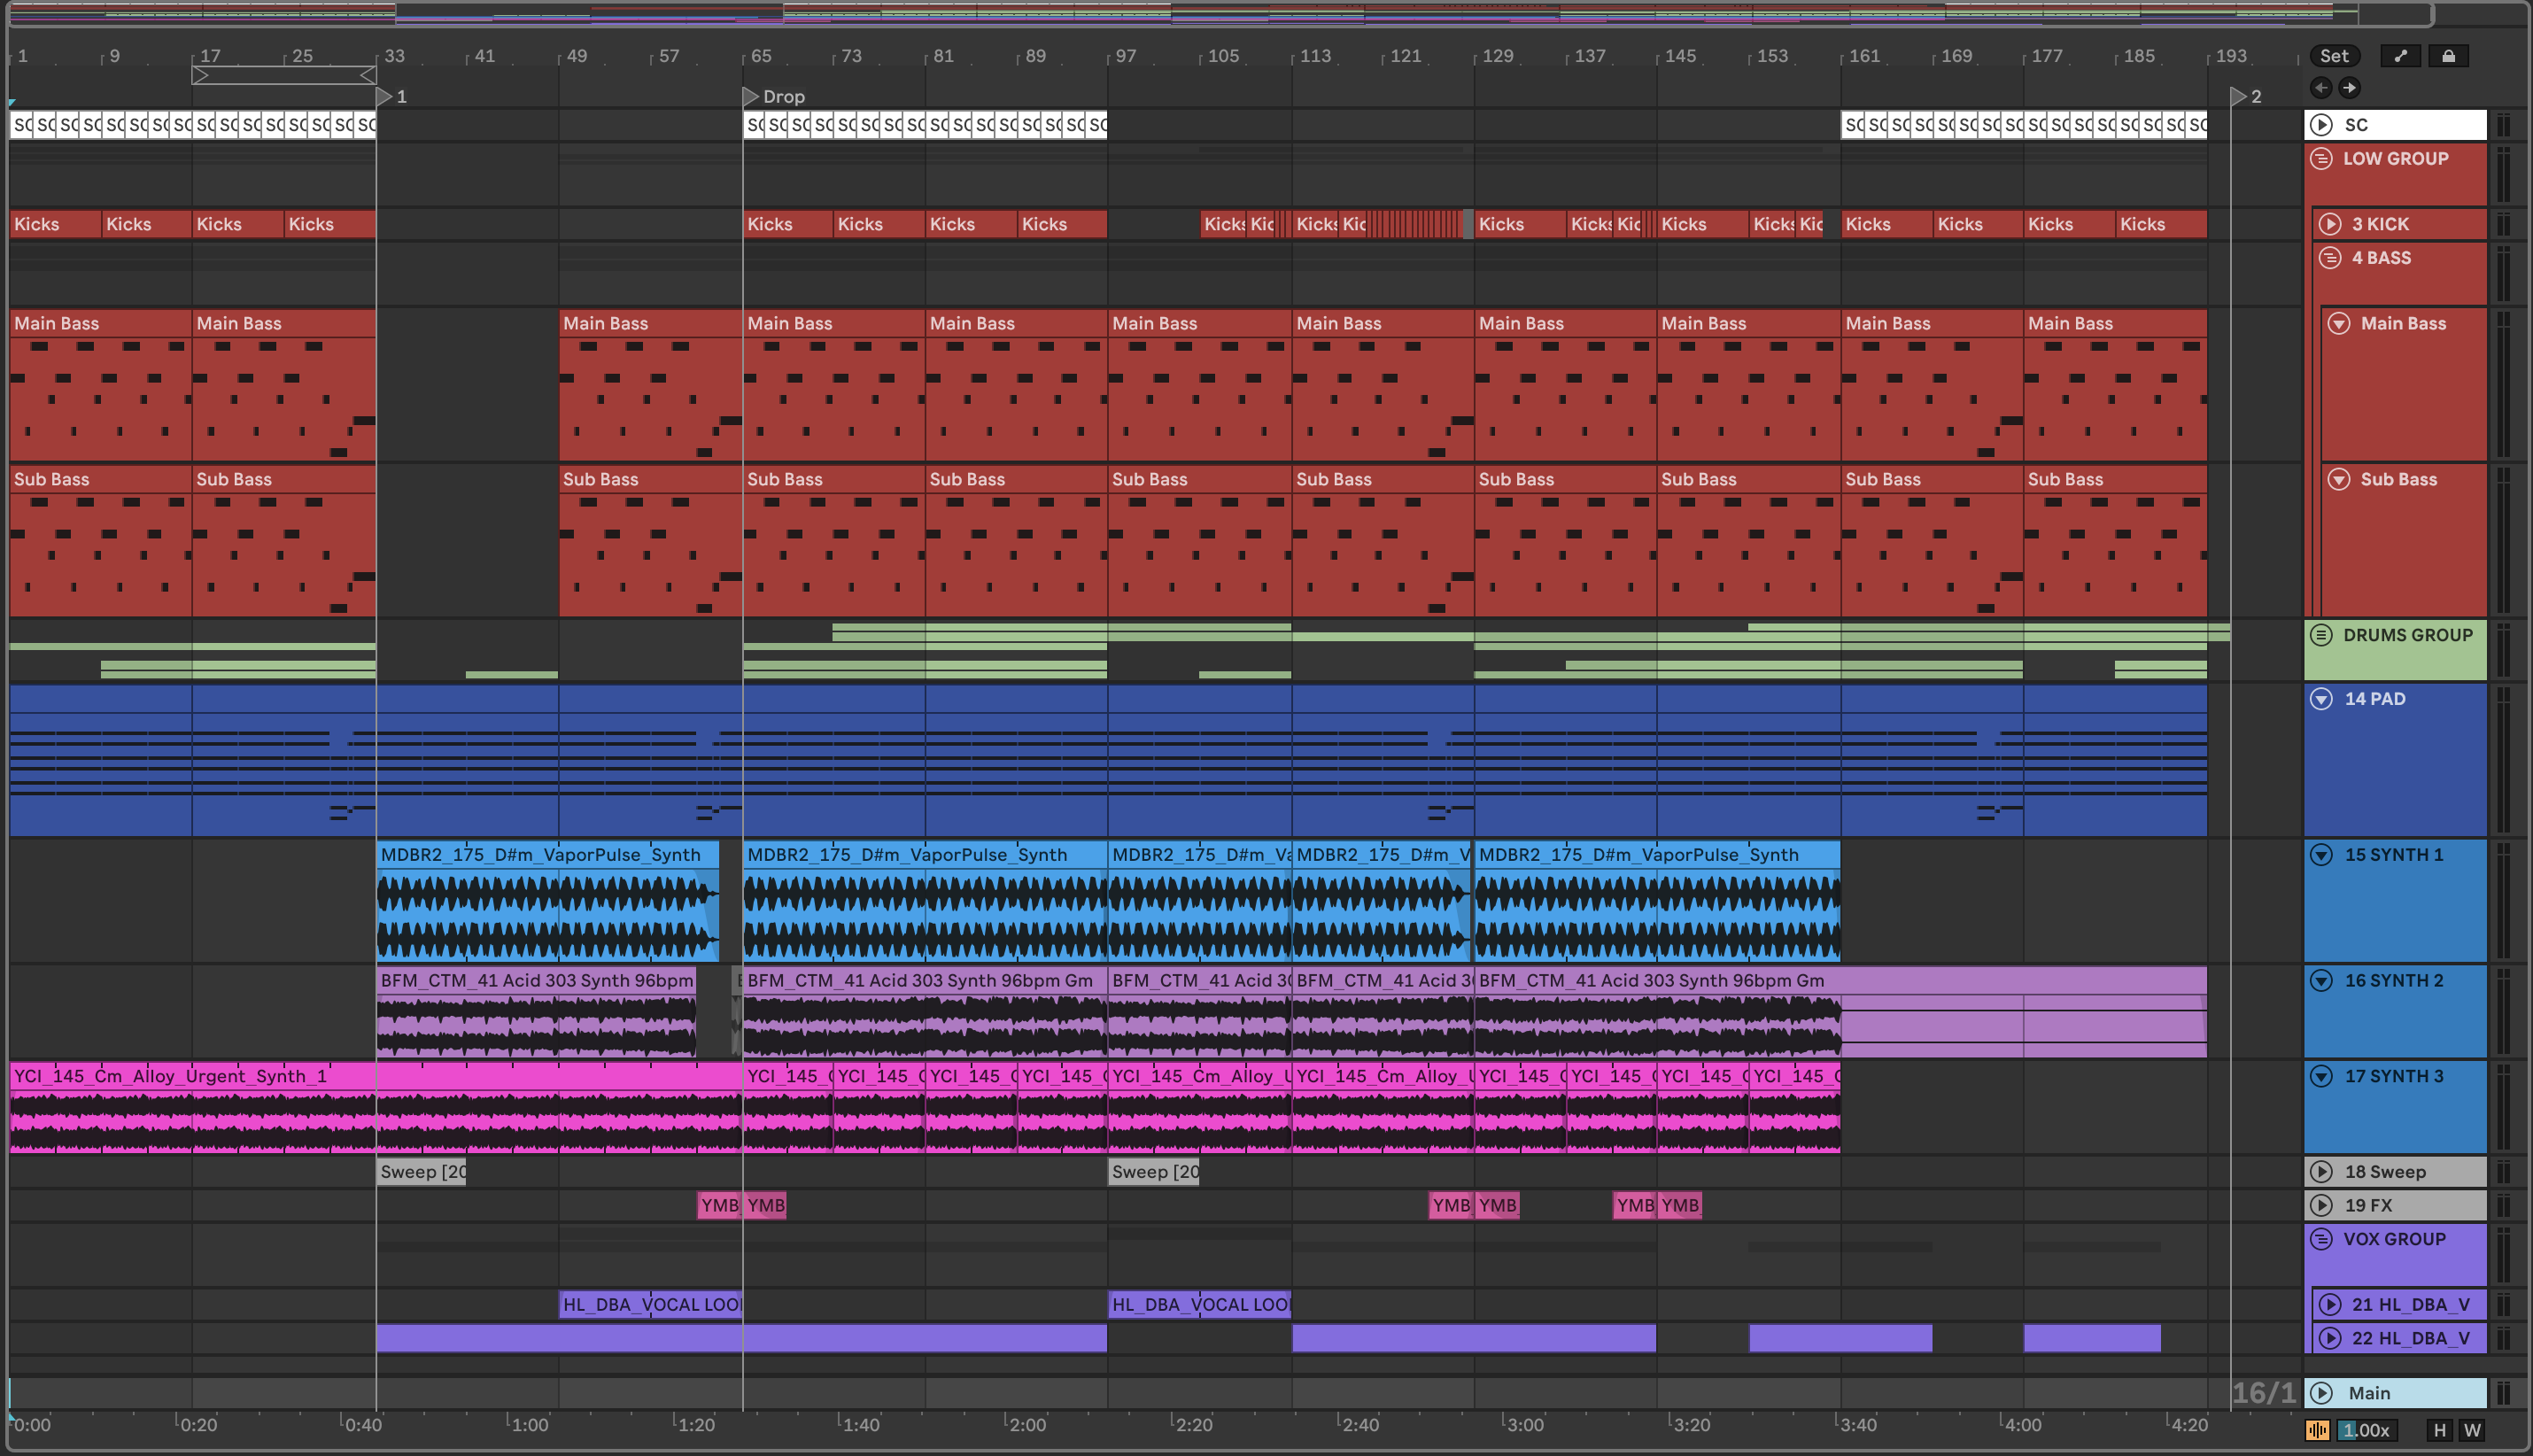This screenshot has width=2533, height=1456.
Task: Jump to the previous locator arrow
Action: coord(2321,88)
